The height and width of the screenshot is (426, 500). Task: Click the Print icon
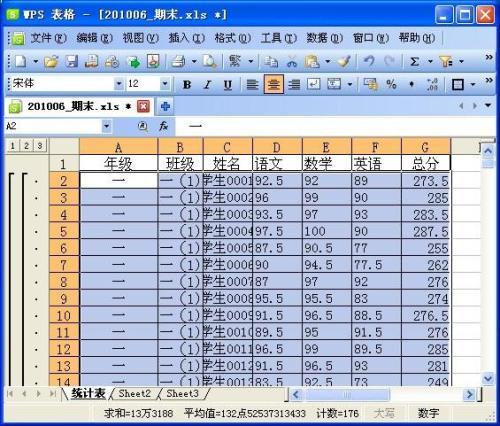coord(178,62)
